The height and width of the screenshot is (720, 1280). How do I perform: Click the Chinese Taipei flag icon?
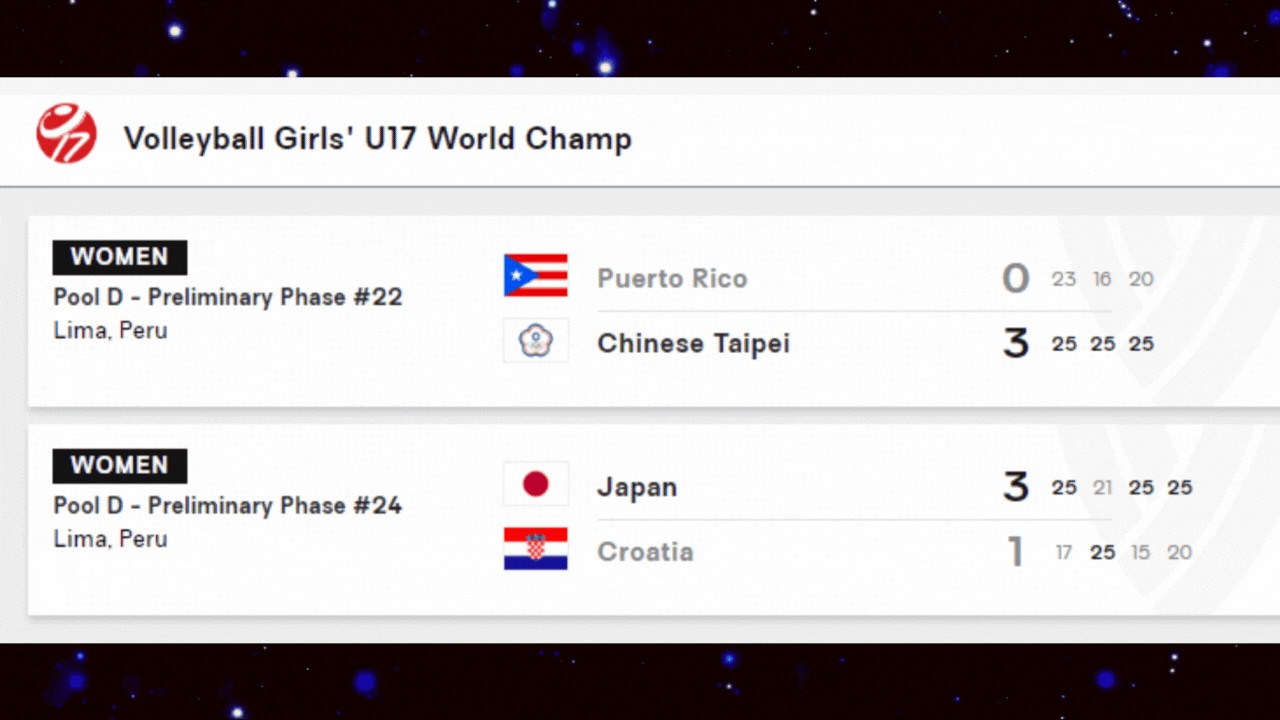coord(536,341)
